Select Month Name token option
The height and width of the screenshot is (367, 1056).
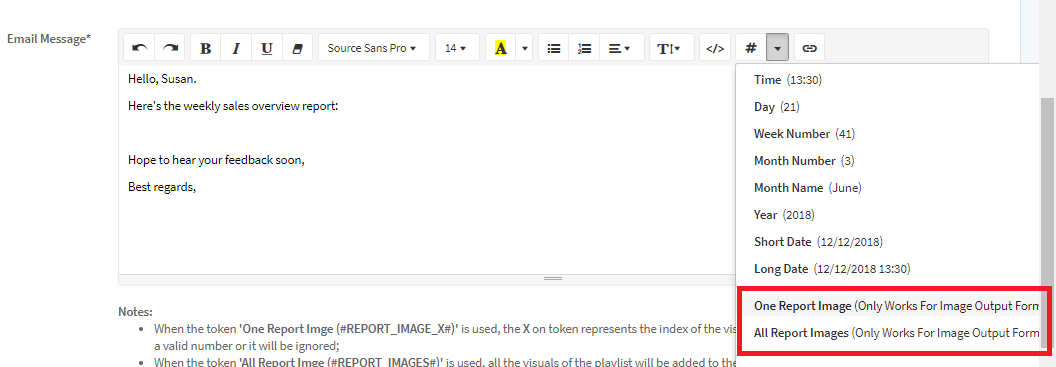click(x=888, y=188)
